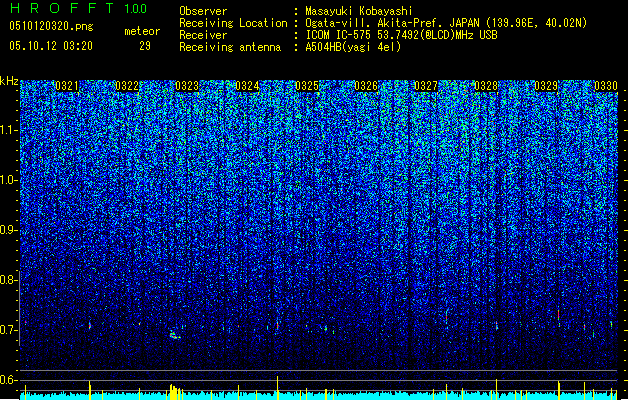Click the 0329 time marker
The width and height of the screenshot is (629, 400).
(x=546, y=86)
